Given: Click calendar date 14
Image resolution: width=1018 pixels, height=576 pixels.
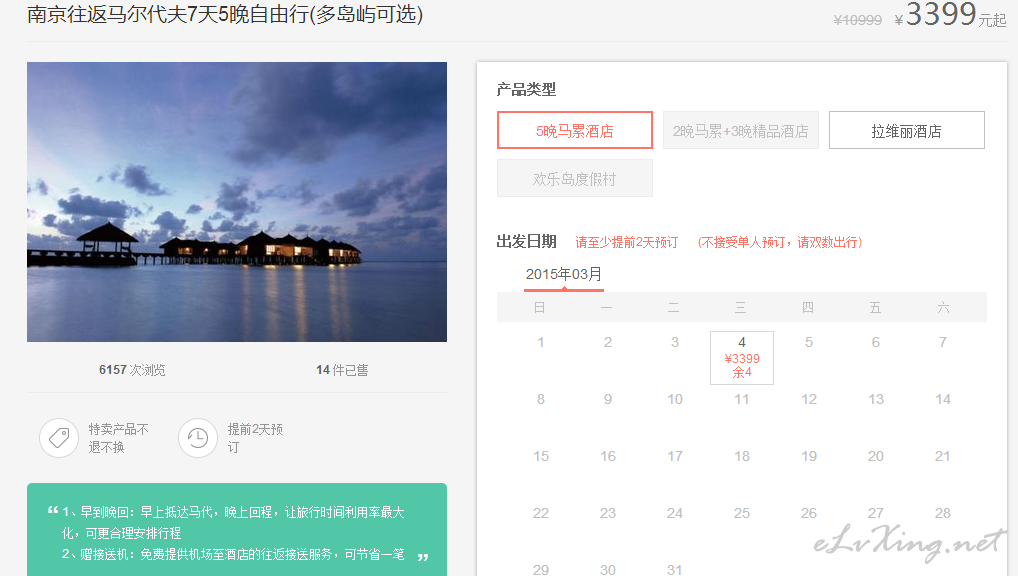Looking at the screenshot, I should coord(943,399).
